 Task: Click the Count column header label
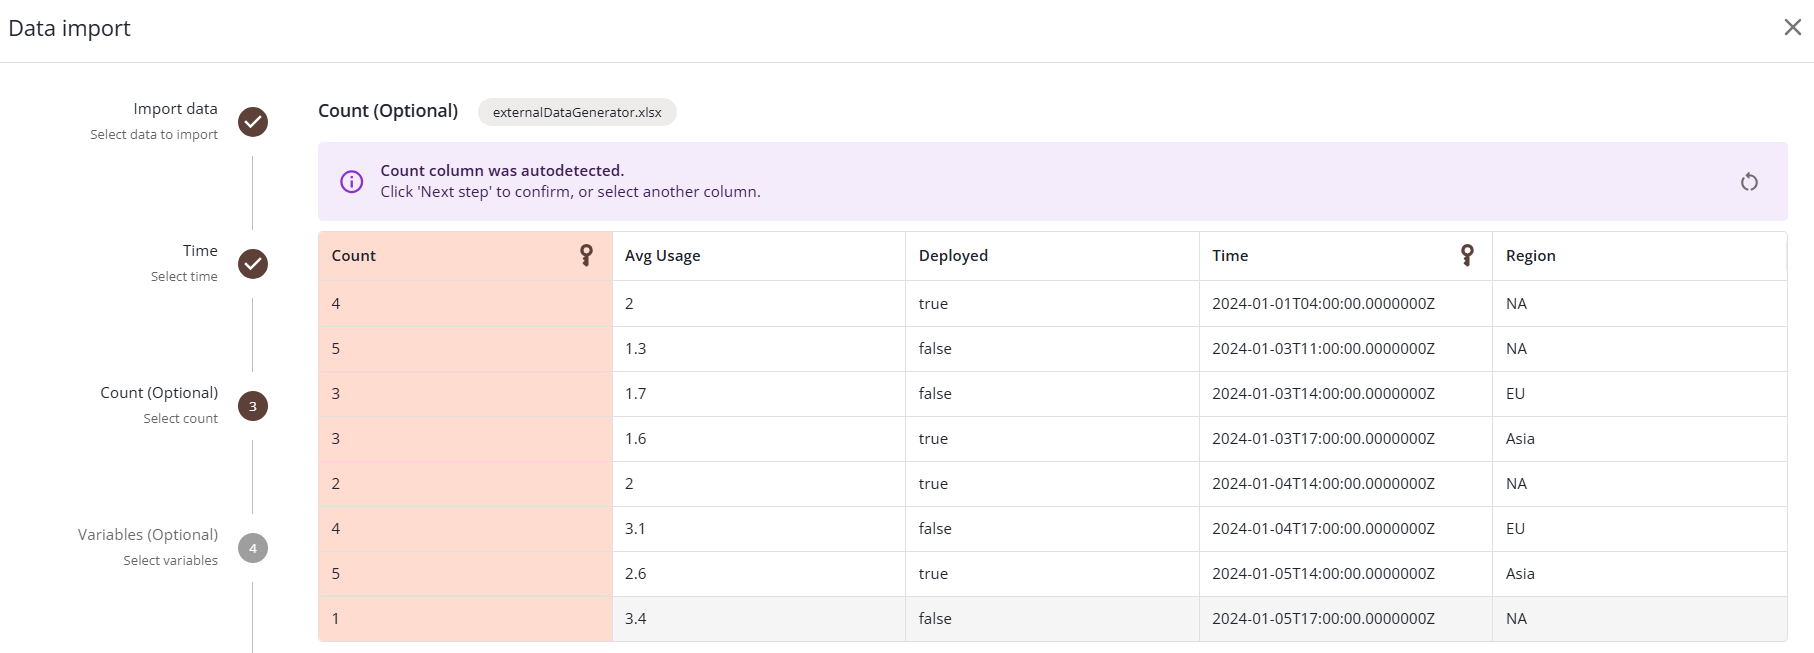[354, 256]
